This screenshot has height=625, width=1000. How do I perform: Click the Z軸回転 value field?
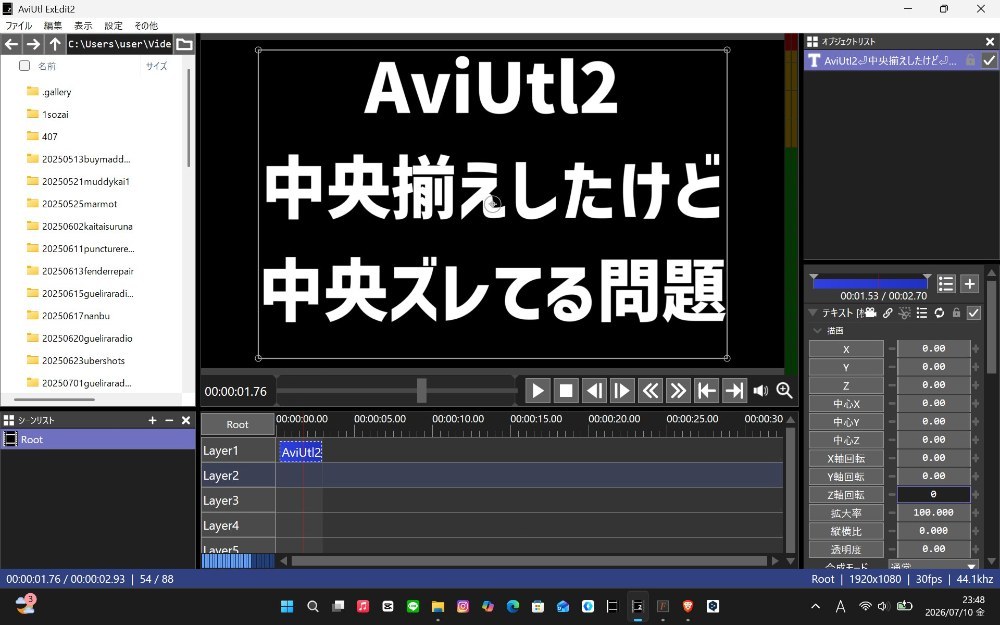pos(934,494)
